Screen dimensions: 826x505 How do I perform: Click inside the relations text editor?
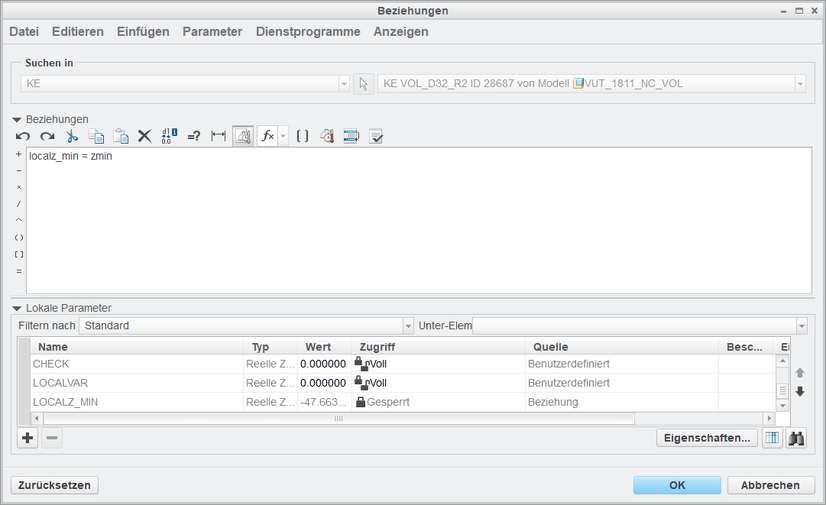400,220
